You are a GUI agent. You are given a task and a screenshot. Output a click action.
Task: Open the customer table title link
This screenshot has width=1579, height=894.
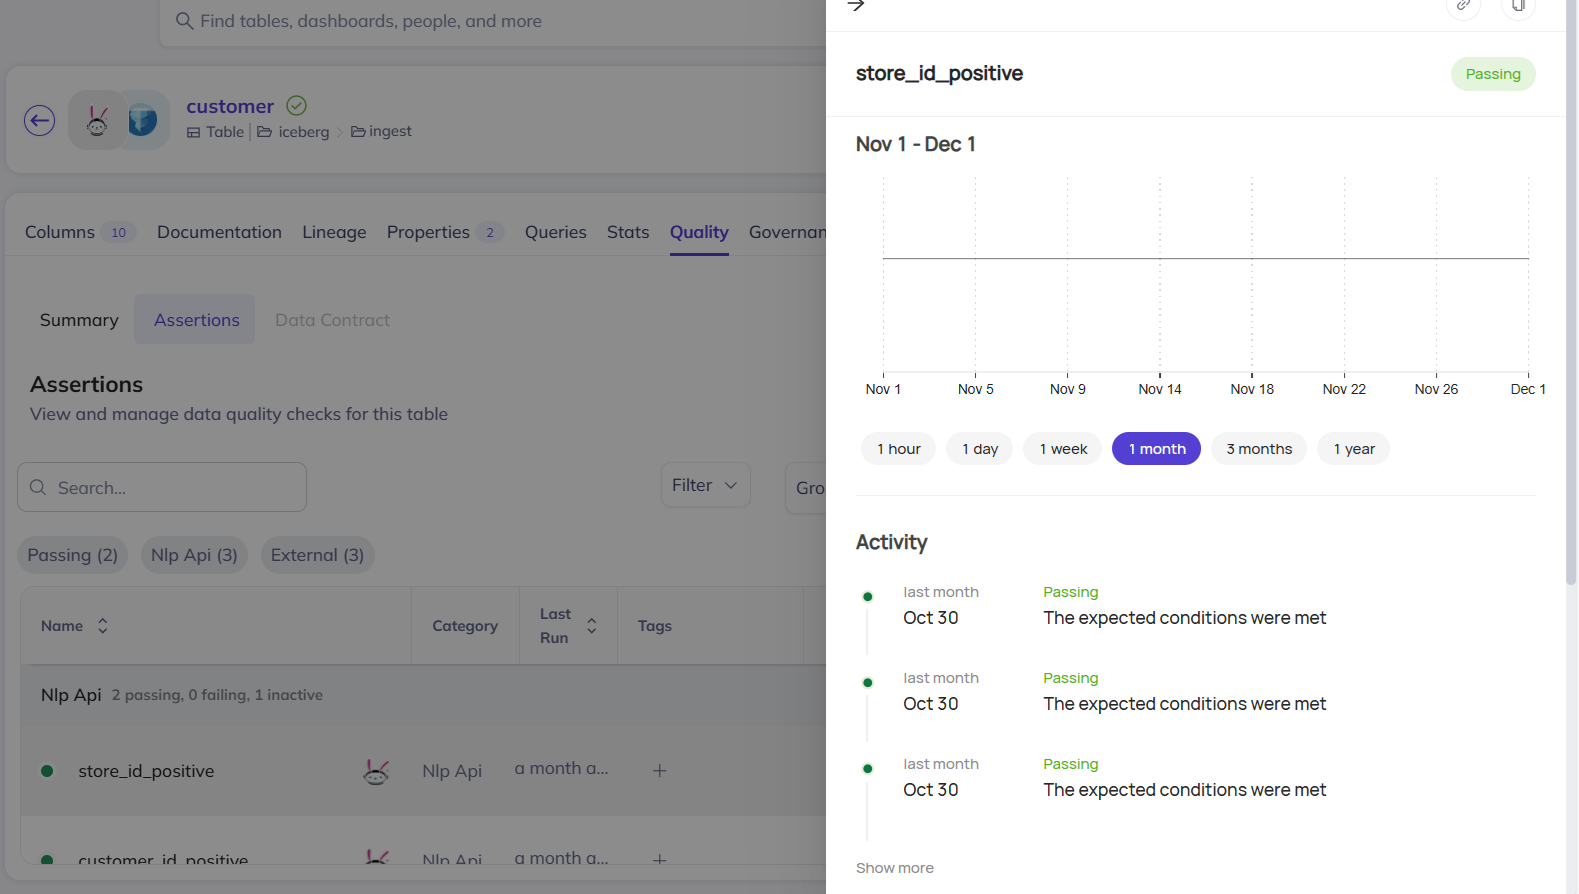(x=230, y=106)
